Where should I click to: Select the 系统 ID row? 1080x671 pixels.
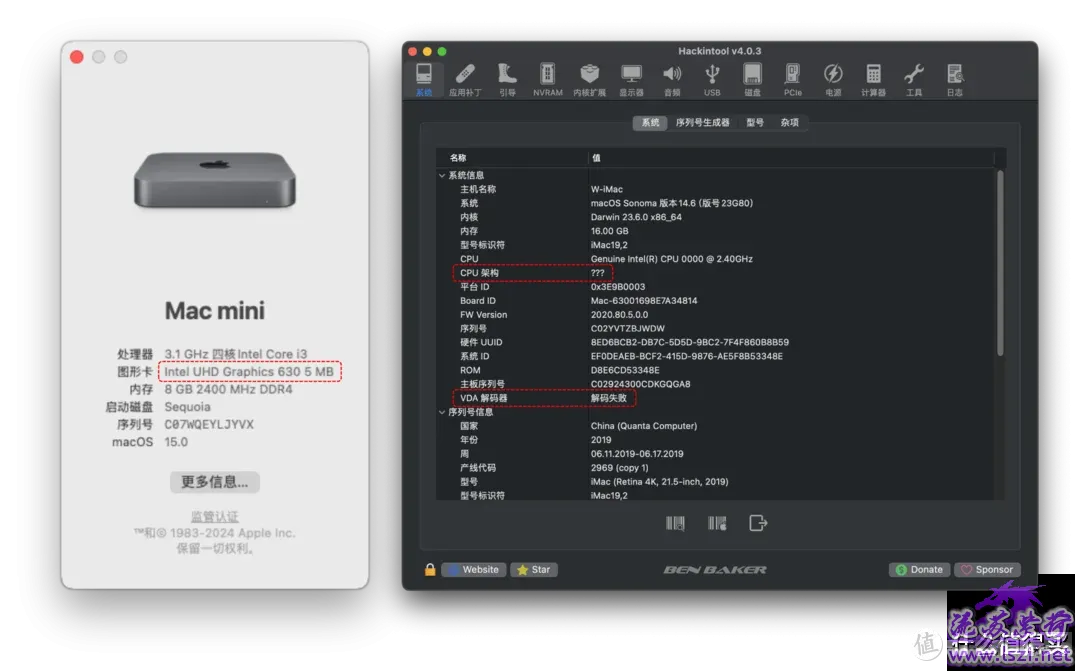click(716, 356)
